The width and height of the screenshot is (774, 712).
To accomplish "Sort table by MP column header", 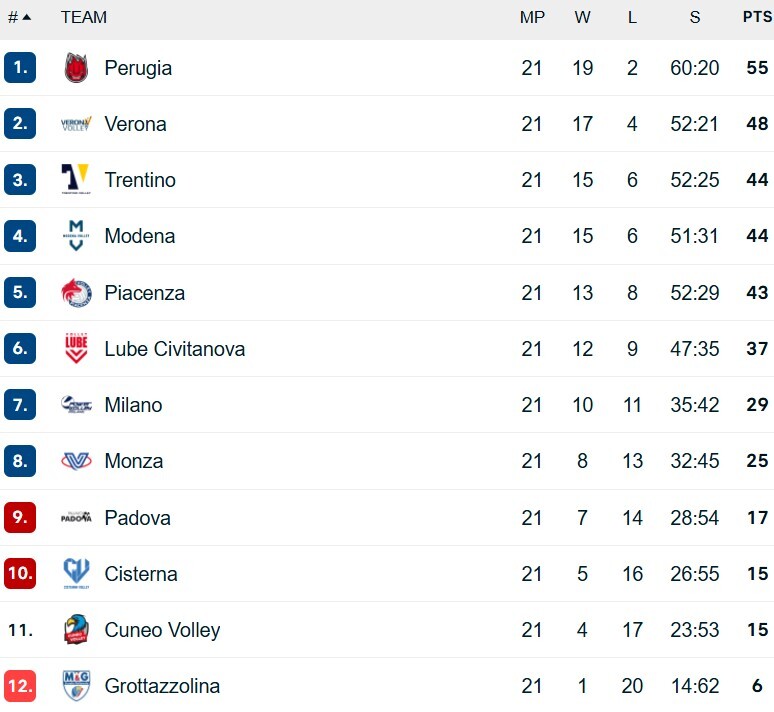I will coord(532,17).
